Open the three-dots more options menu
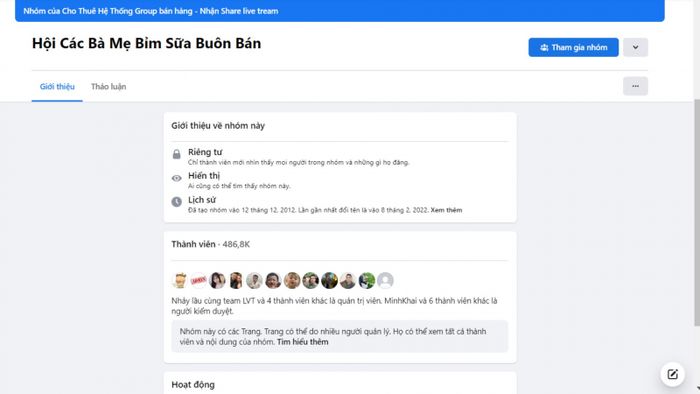This screenshot has height=394, width=700. tap(635, 86)
